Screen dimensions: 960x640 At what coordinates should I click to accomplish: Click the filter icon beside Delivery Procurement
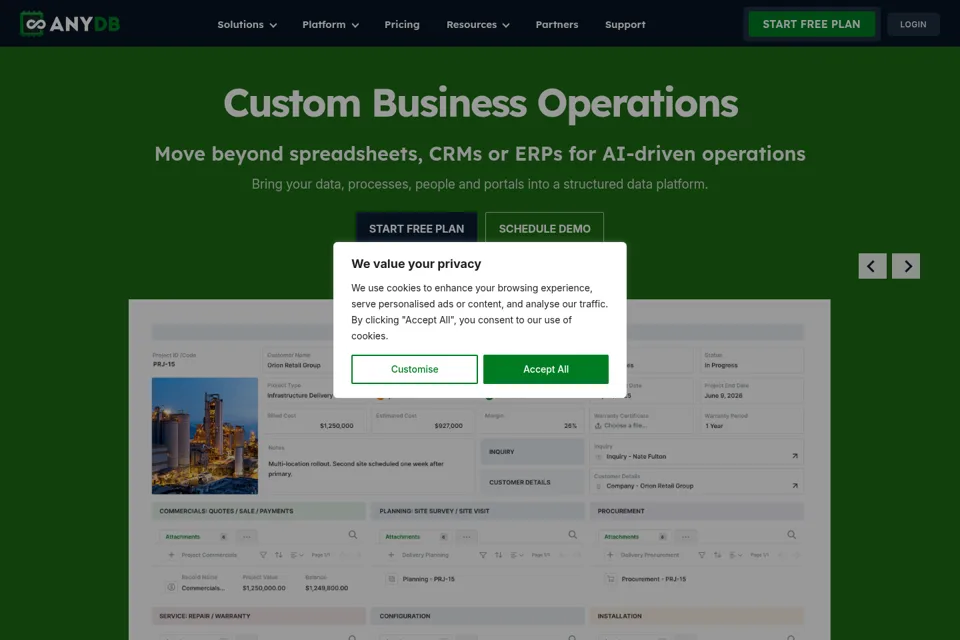tap(702, 555)
